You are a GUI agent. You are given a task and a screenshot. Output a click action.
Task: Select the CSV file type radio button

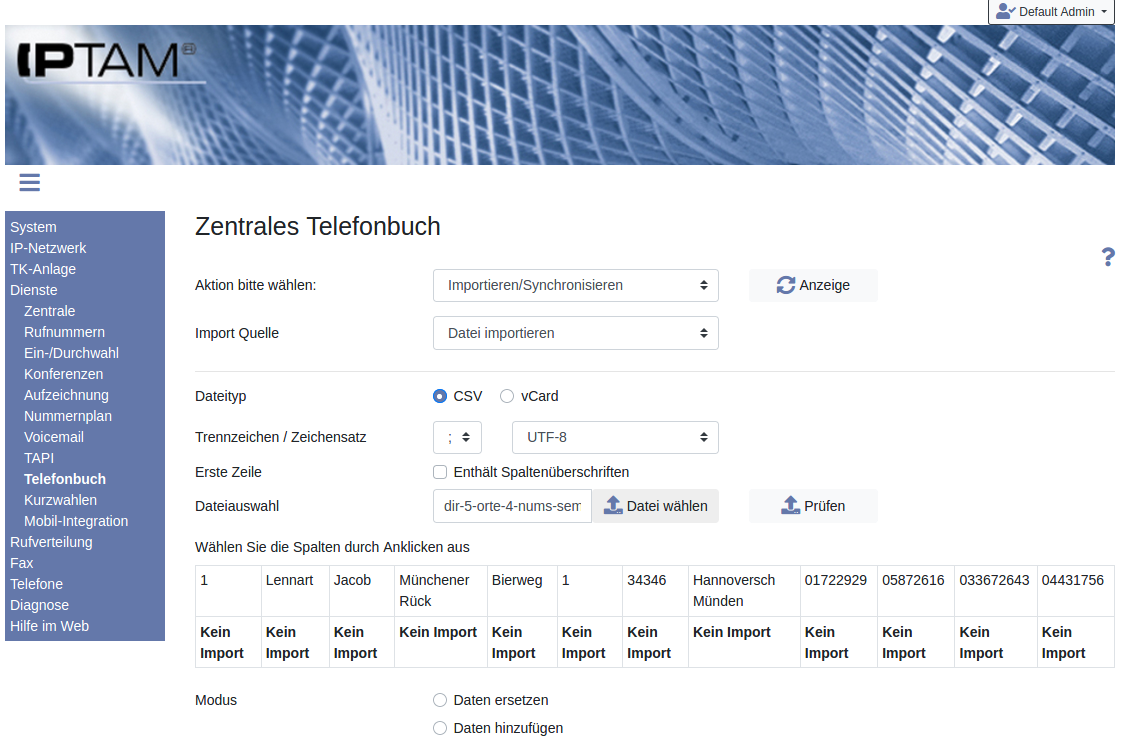coord(440,396)
